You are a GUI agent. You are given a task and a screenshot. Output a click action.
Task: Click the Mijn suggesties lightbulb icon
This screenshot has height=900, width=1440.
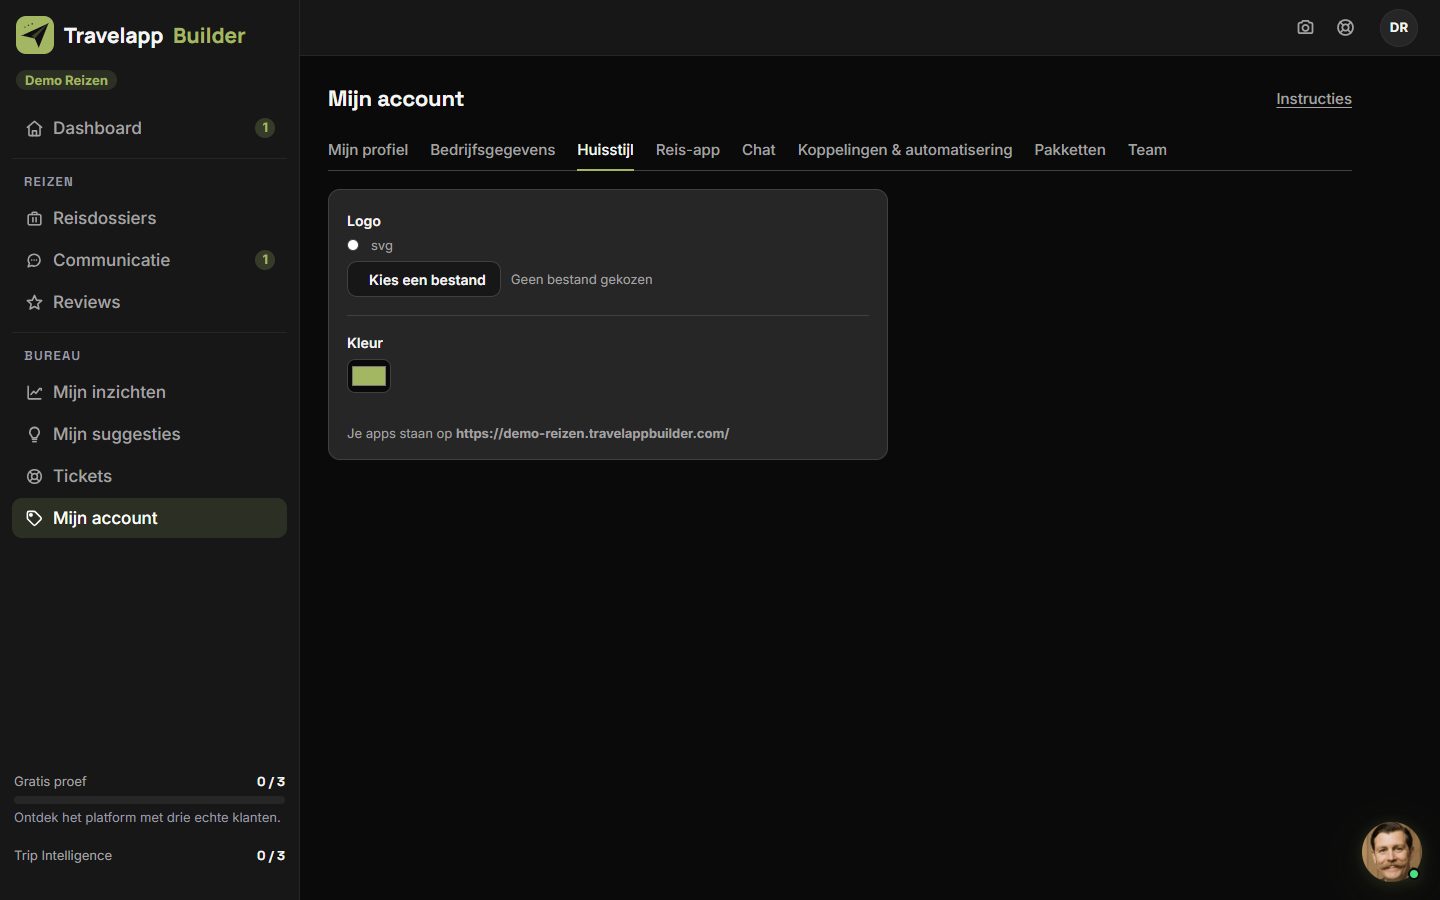click(x=34, y=434)
